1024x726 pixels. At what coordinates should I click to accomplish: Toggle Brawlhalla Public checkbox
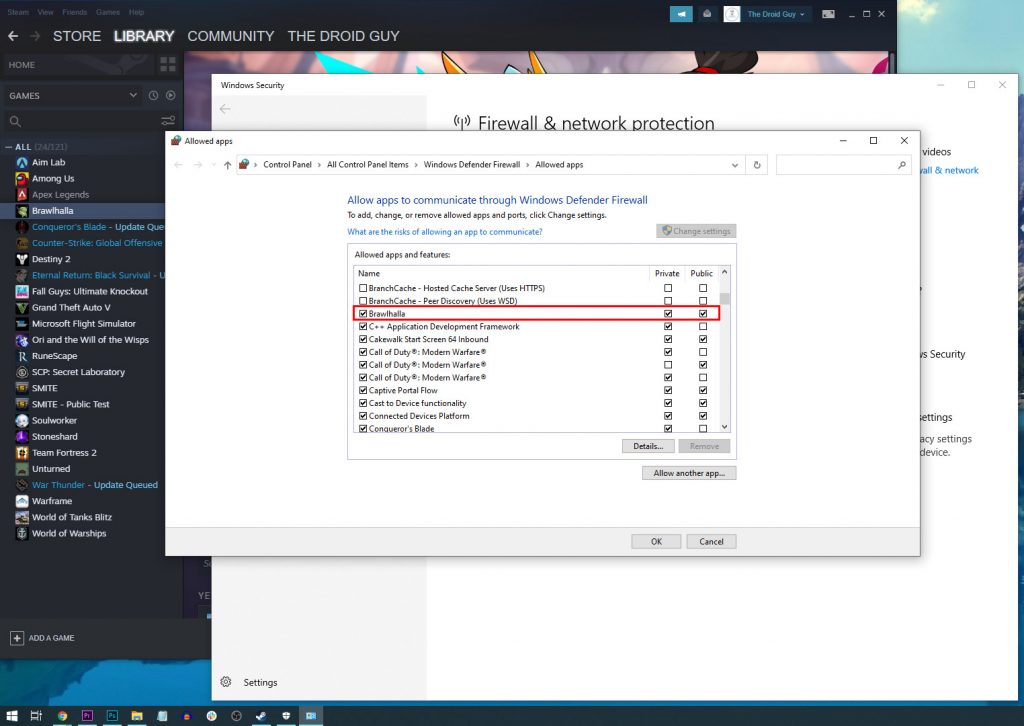coord(703,314)
